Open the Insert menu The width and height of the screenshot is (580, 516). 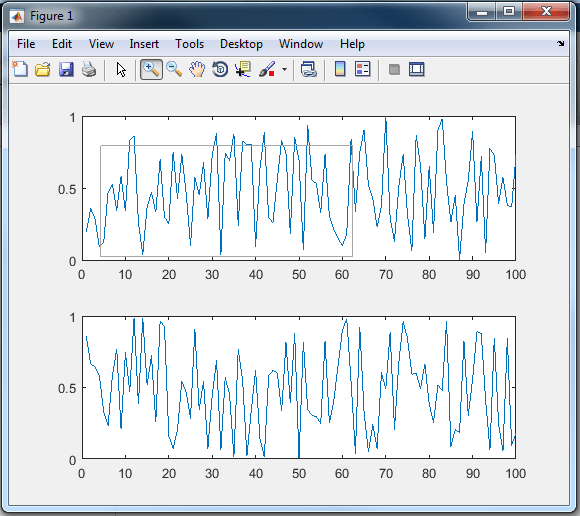pos(144,44)
